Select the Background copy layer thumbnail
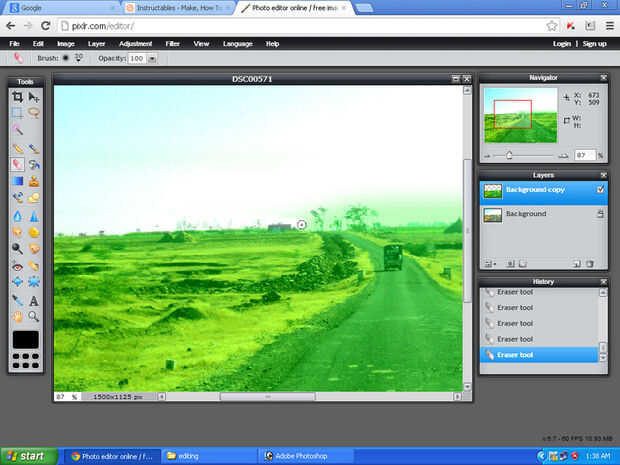This screenshot has width=620, height=465. [493, 190]
